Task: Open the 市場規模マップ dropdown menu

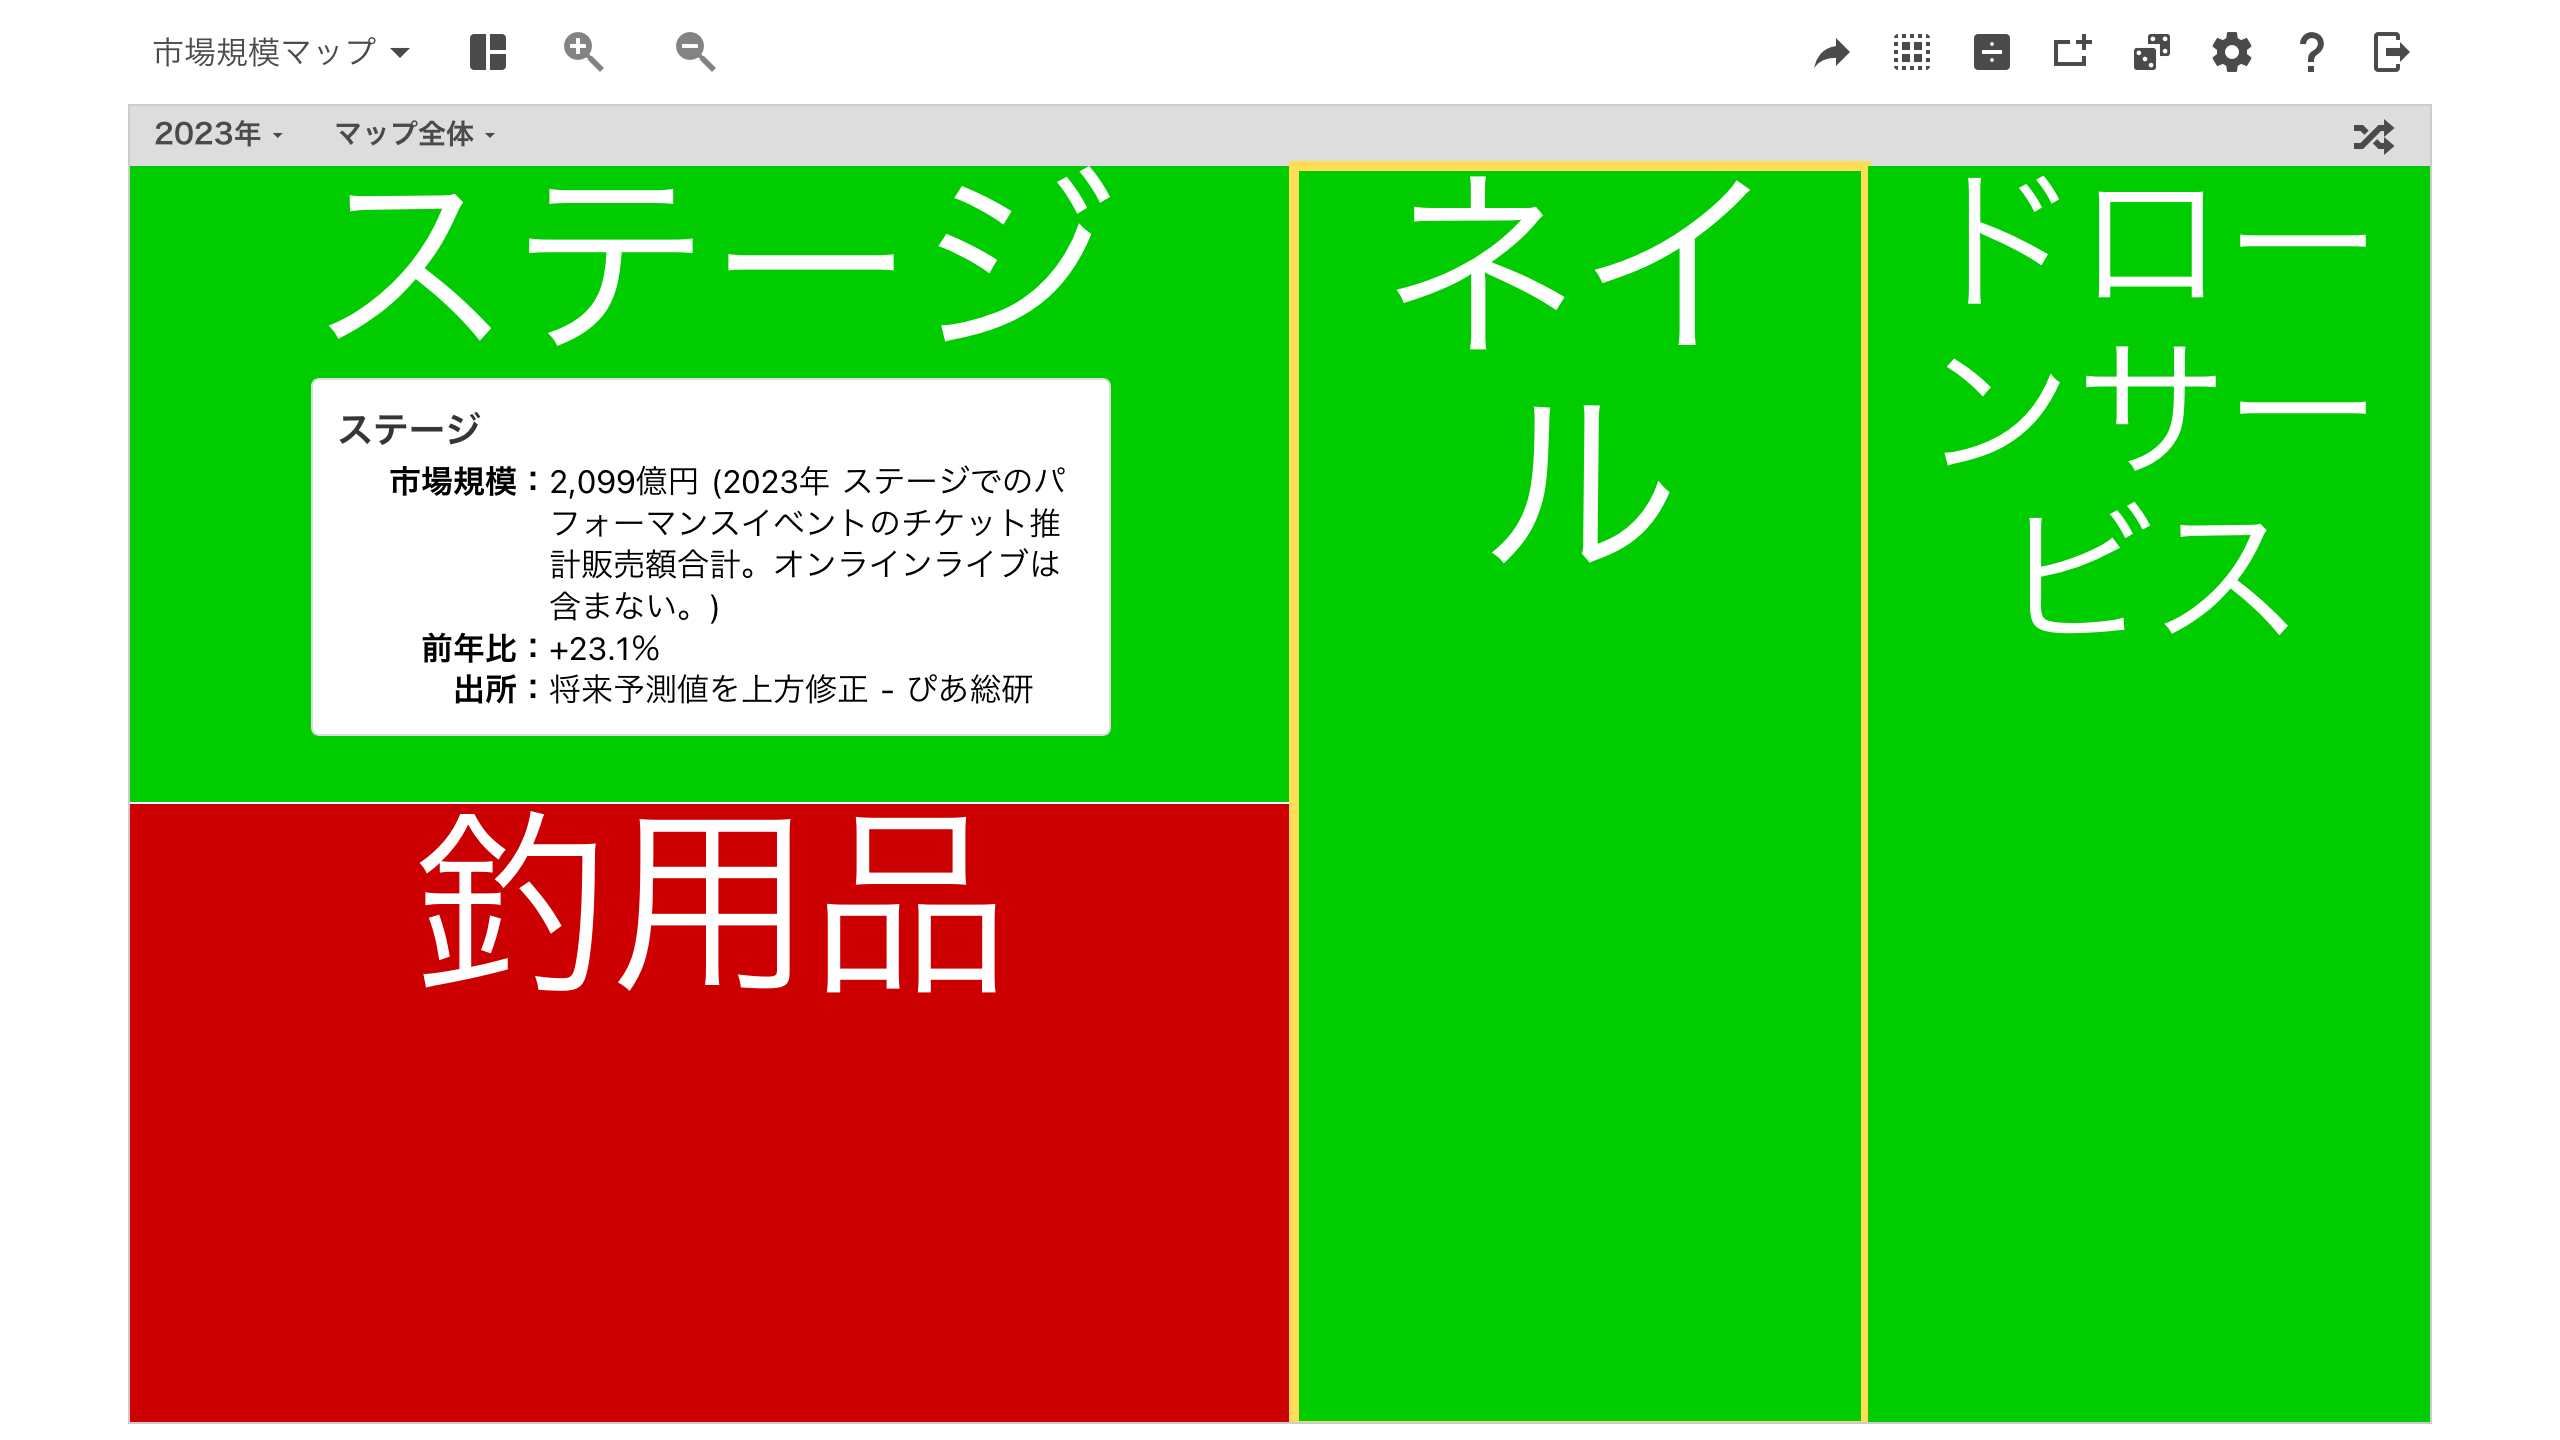Action: click(281, 52)
